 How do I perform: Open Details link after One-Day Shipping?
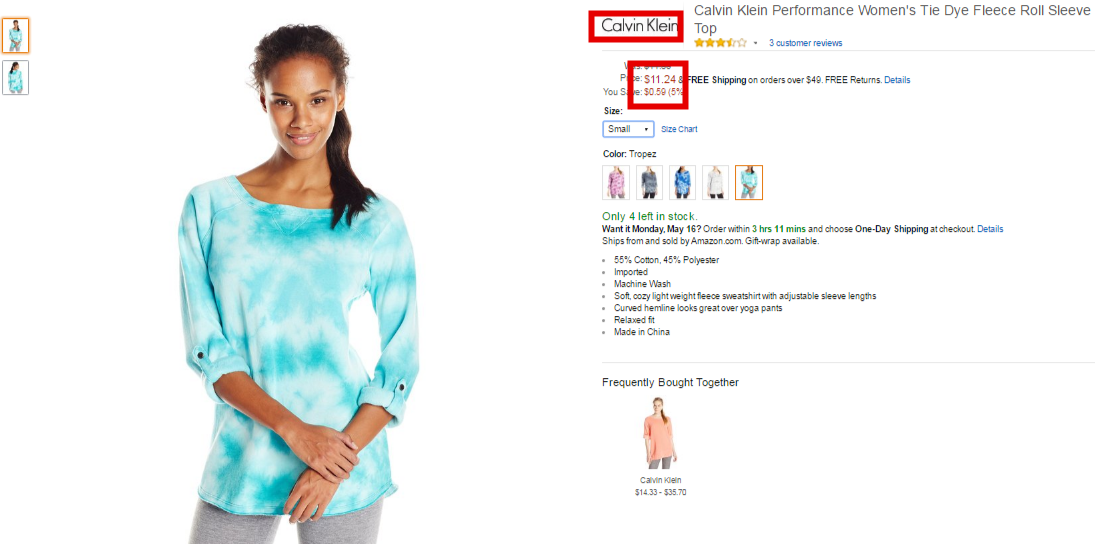(990, 229)
